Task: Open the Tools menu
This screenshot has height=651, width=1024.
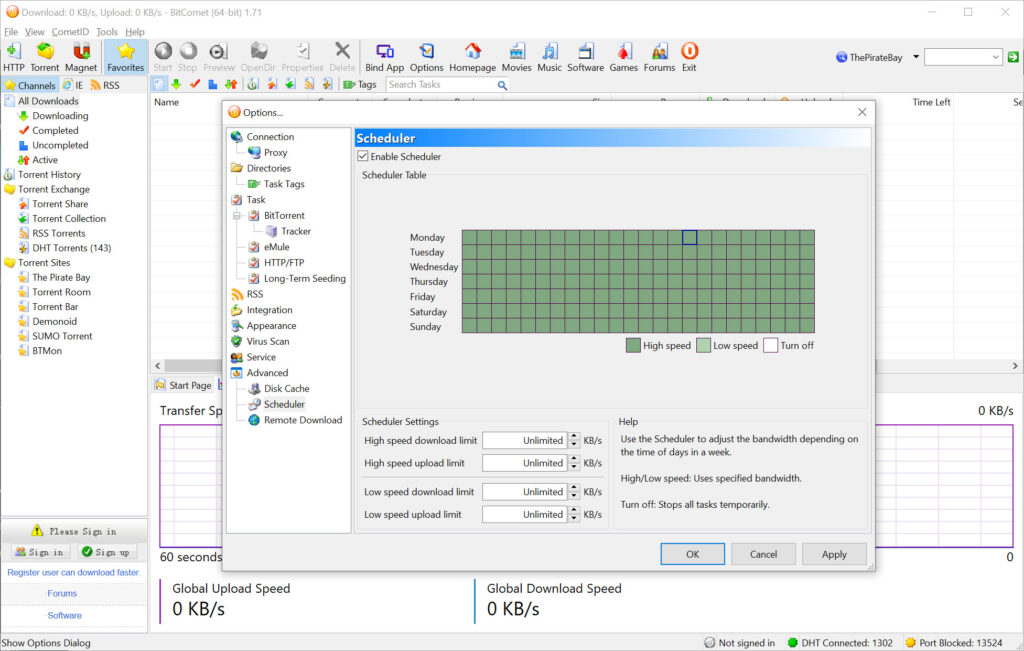Action: click(x=106, y=32)
